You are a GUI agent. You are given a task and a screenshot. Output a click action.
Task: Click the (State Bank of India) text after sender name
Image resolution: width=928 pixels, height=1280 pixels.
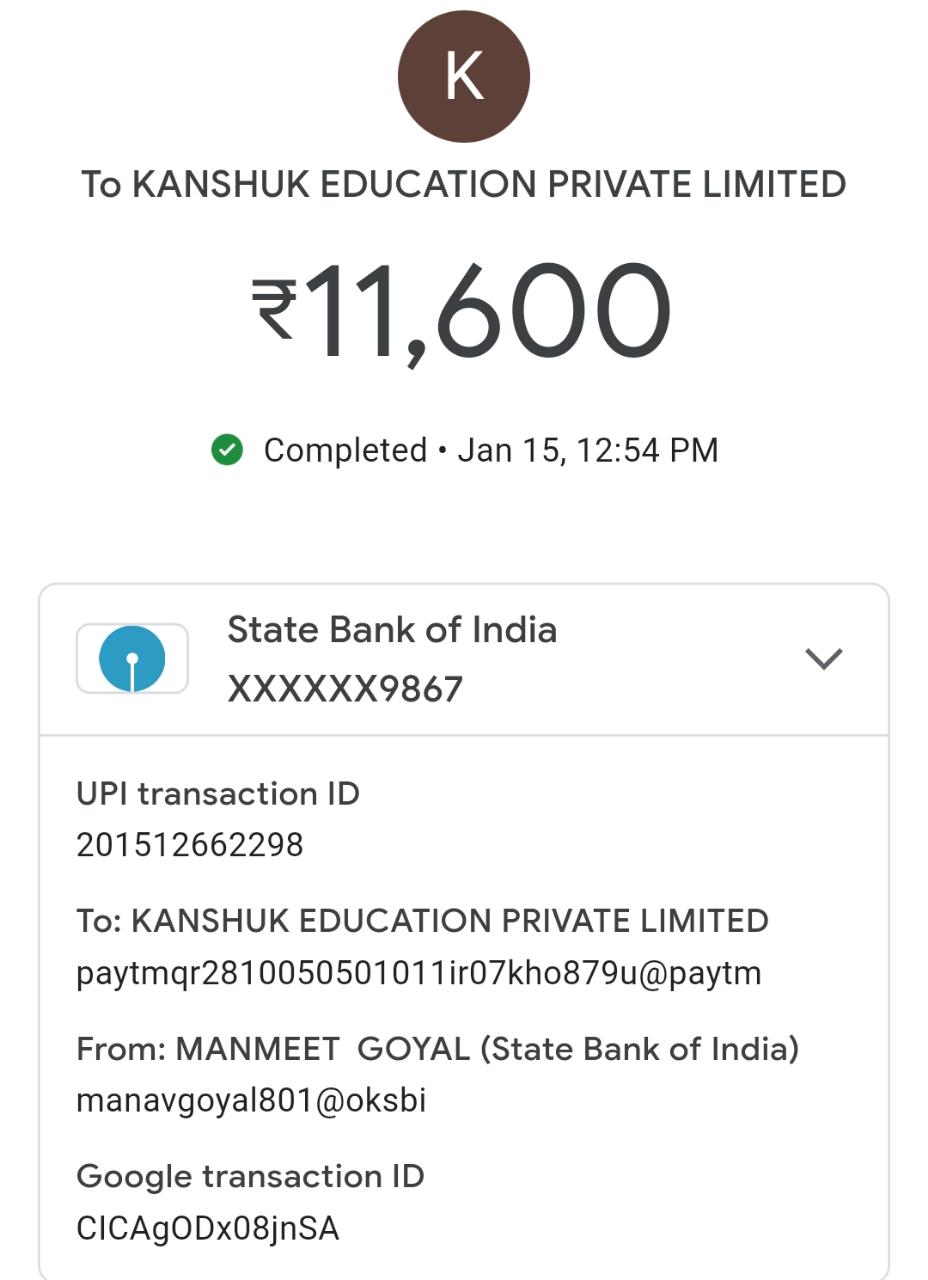pos(640,1049)
